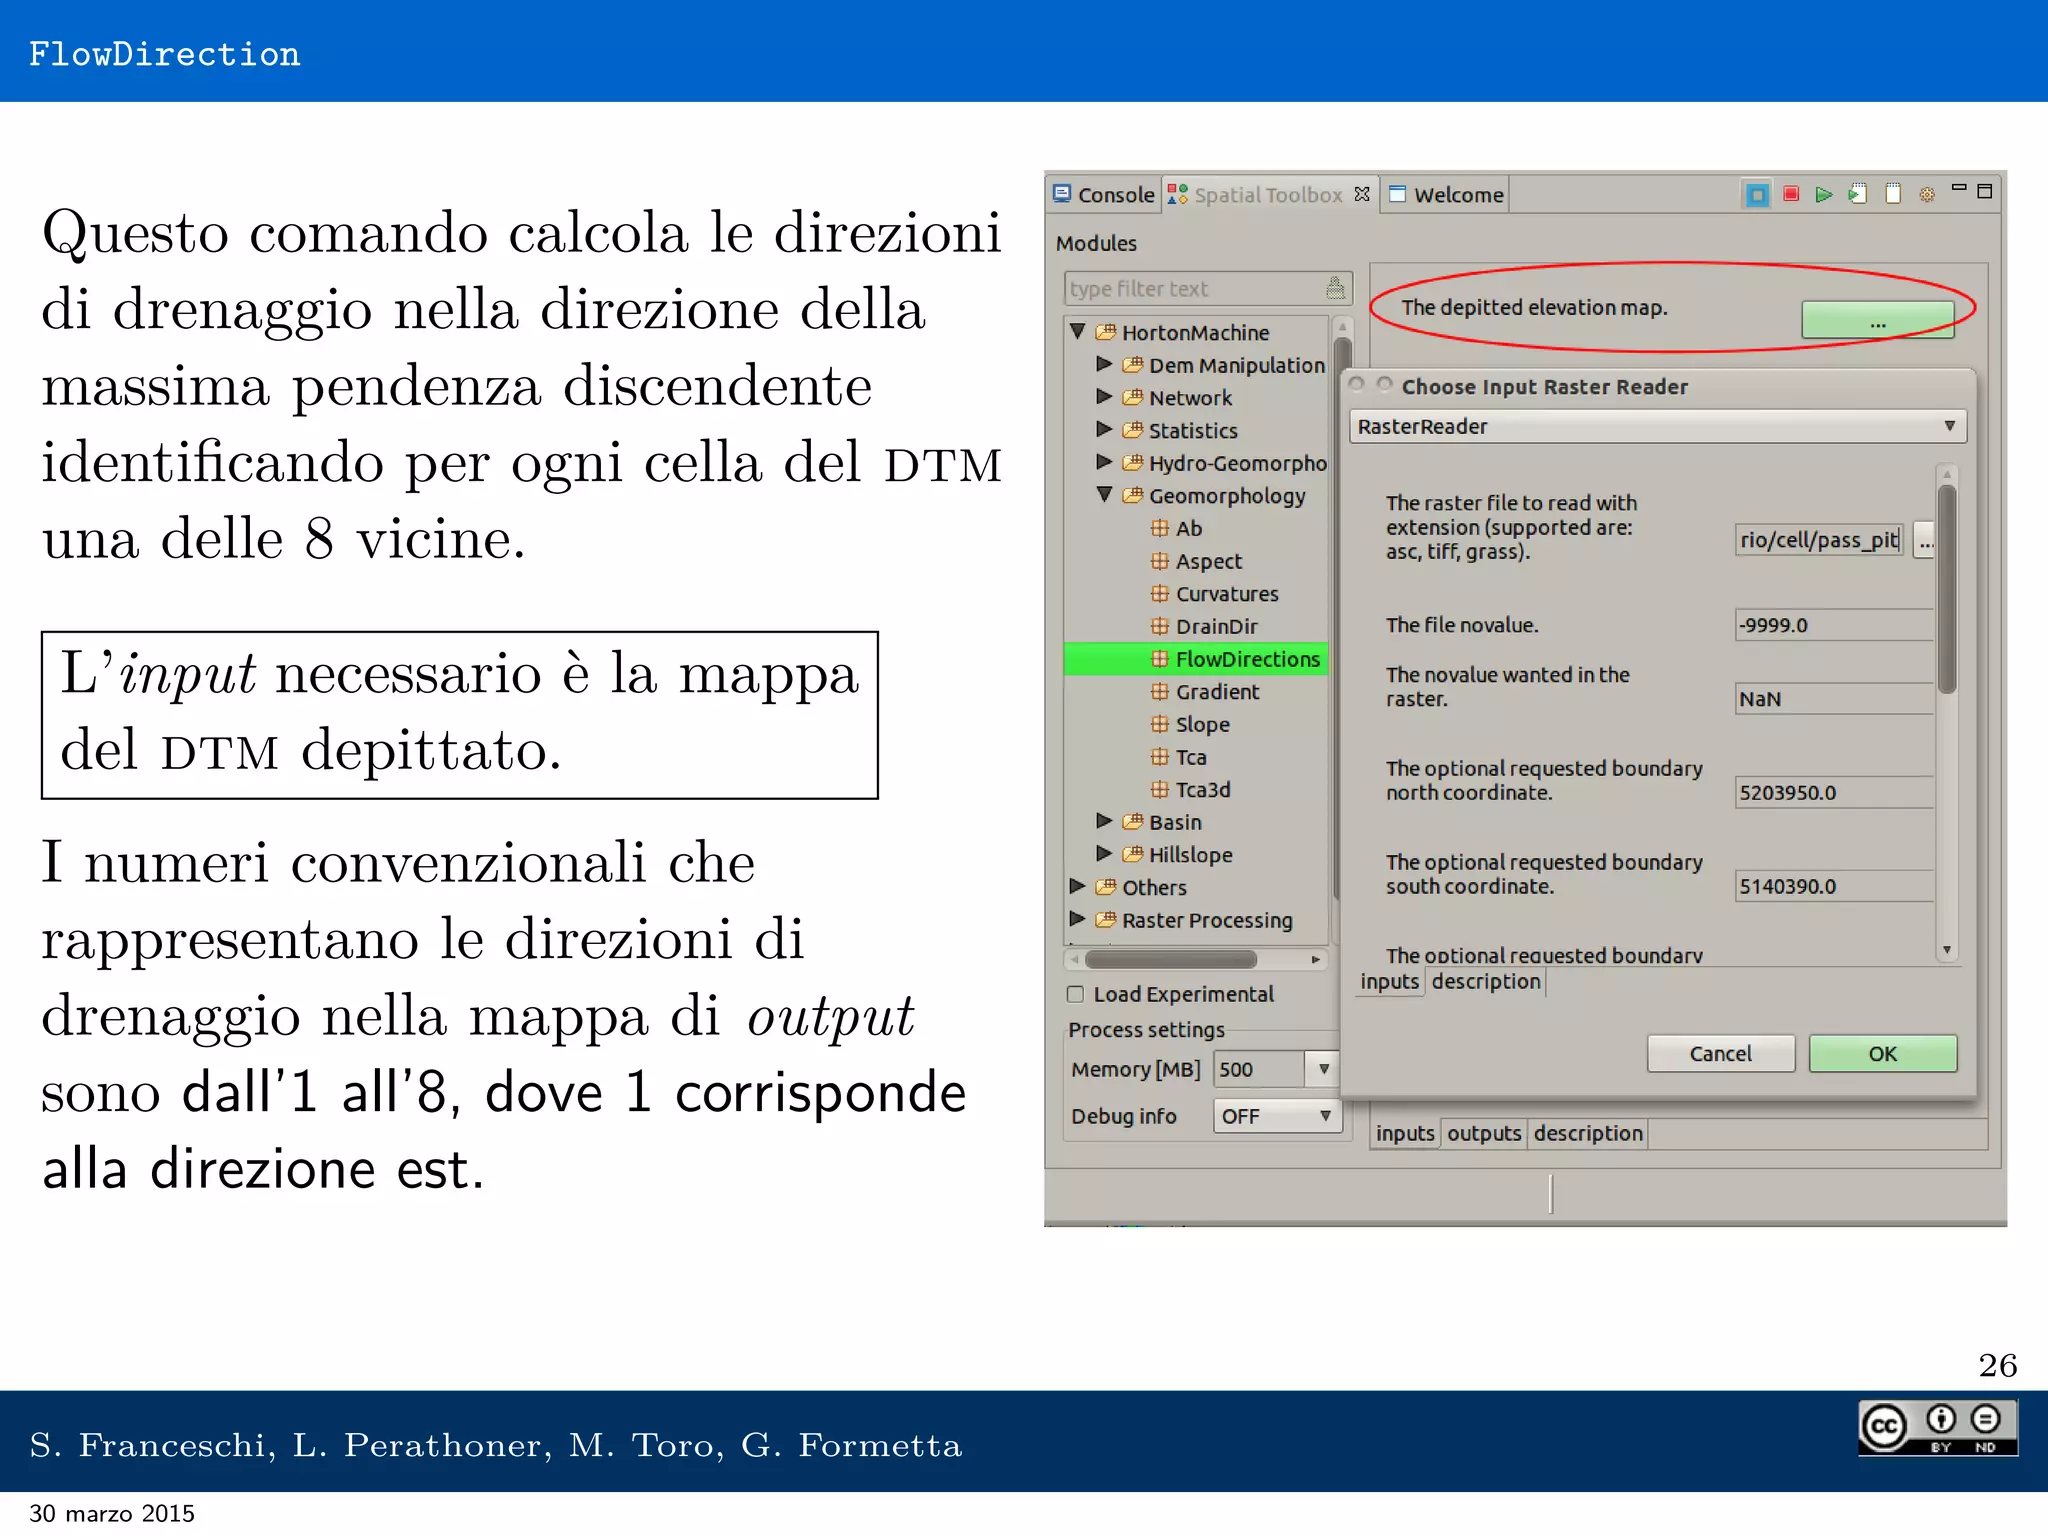
Task: Open the module panel's description tab
Action: (1588, 1133)
